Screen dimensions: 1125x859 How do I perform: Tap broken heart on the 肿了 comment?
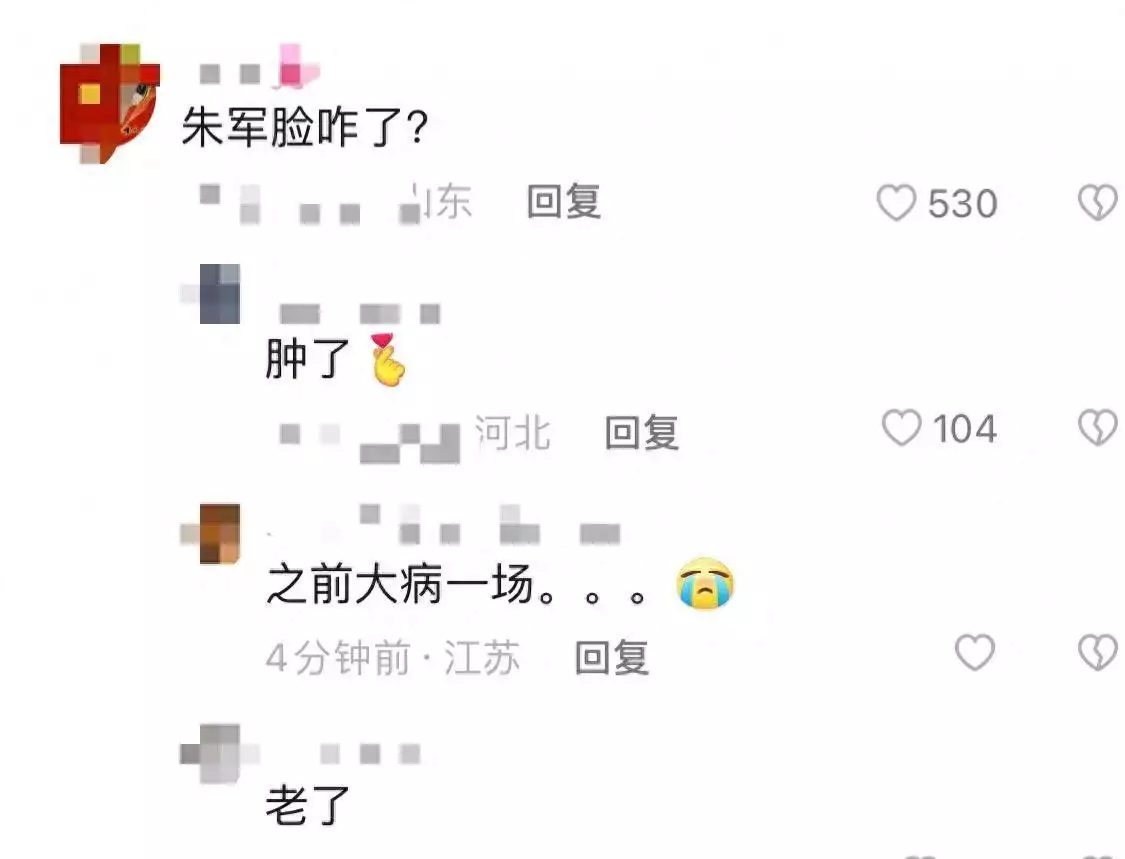point(1098,428)
